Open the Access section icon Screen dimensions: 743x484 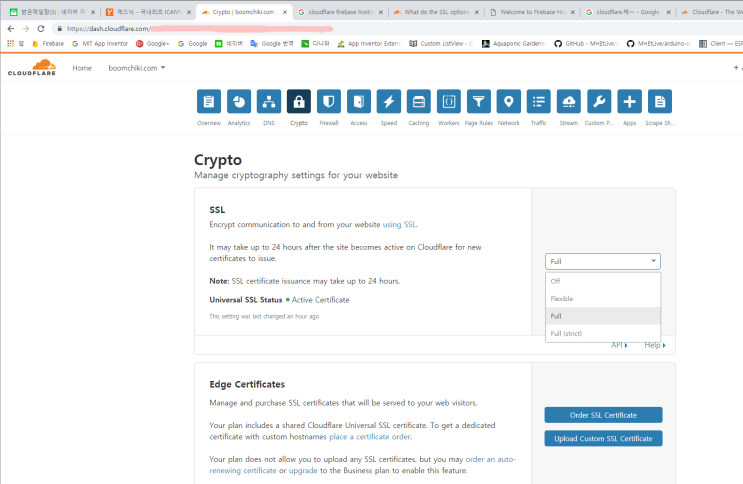click(x=359, y=101)
